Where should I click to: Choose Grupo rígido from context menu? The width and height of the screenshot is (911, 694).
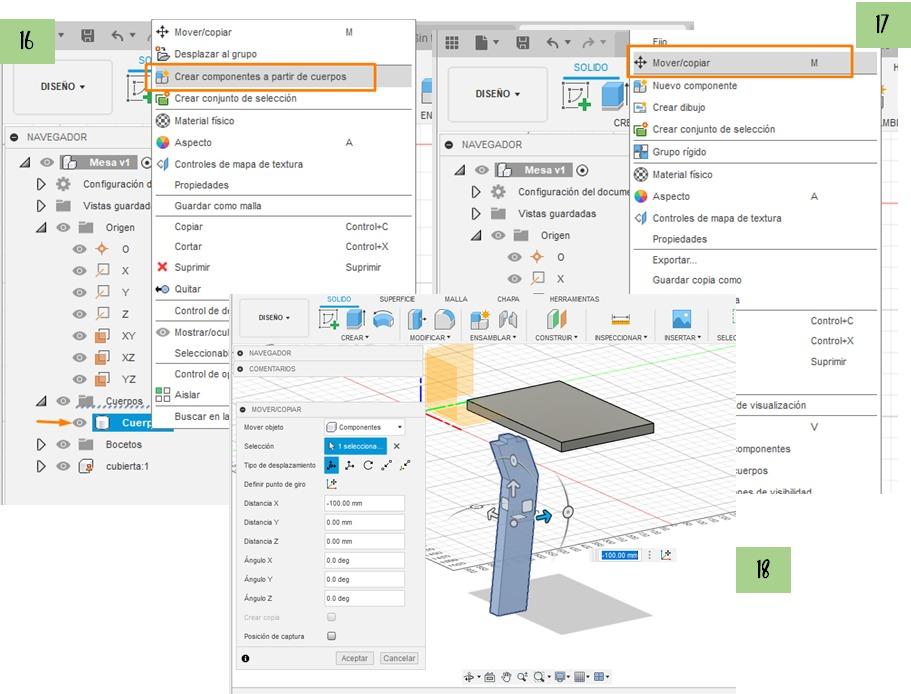tap(679, 152)
